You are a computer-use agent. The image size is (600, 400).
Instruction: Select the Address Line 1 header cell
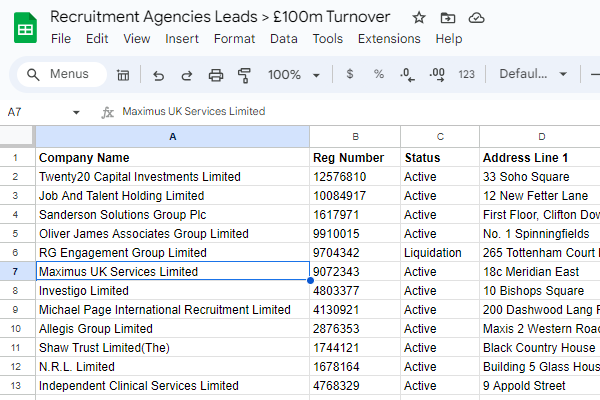click(540, 157)
